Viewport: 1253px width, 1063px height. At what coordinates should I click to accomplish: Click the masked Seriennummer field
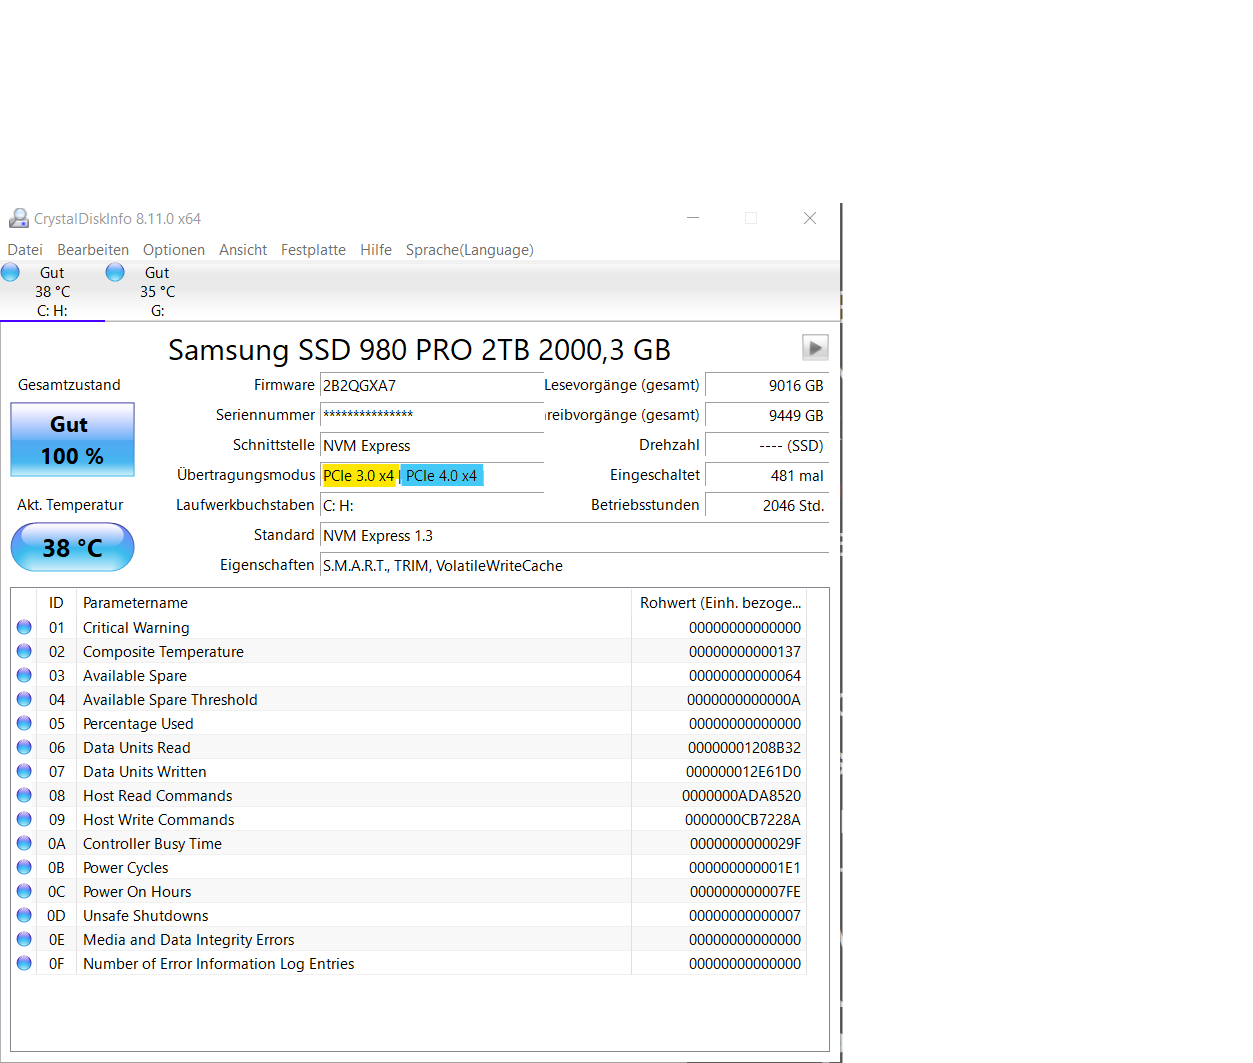tap(432, 416)
